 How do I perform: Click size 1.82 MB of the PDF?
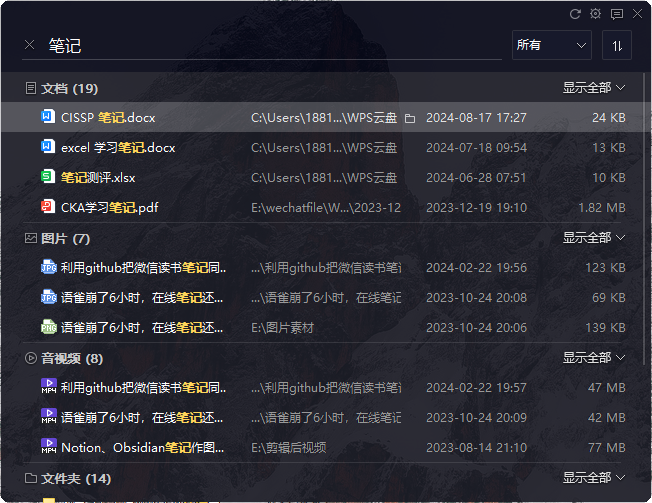point(602,207)
